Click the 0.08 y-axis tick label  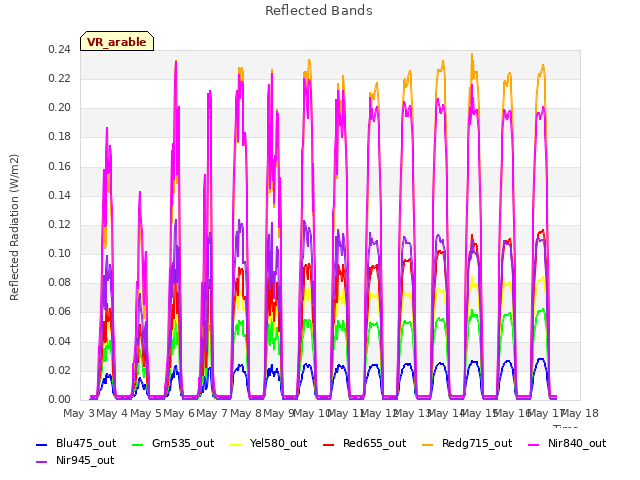60,283
